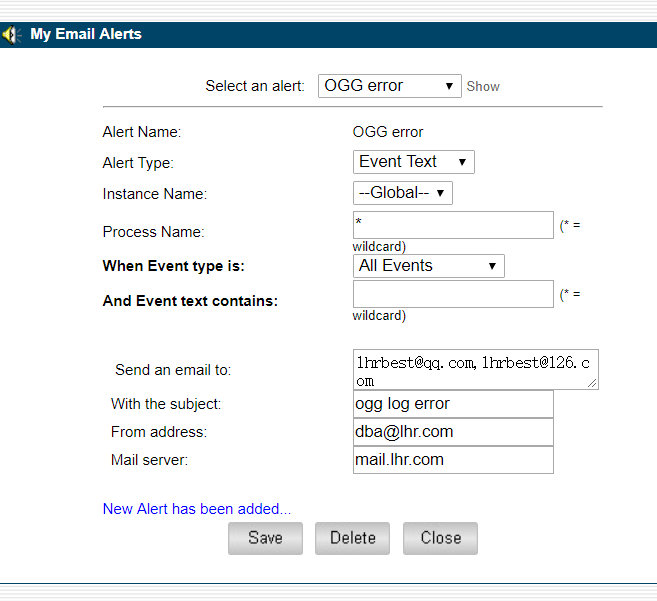Click the Delete button
Viewport: 657px width, 601px height.
click(x=352, y=538)
